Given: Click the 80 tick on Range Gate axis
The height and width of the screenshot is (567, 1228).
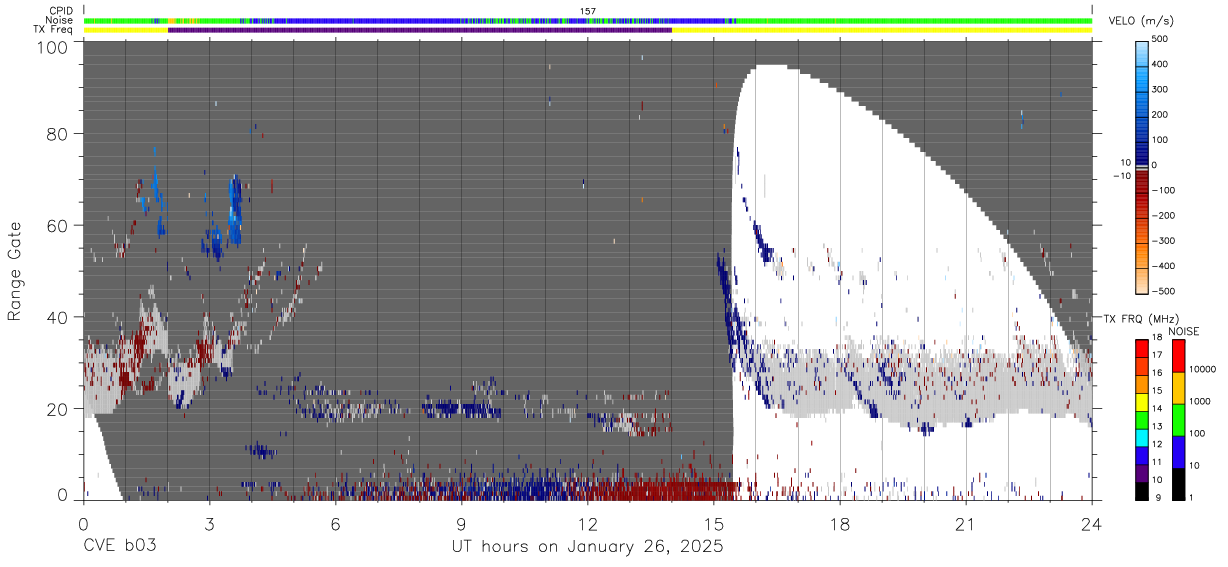Looking at the screenshot, I should (57, 134).
